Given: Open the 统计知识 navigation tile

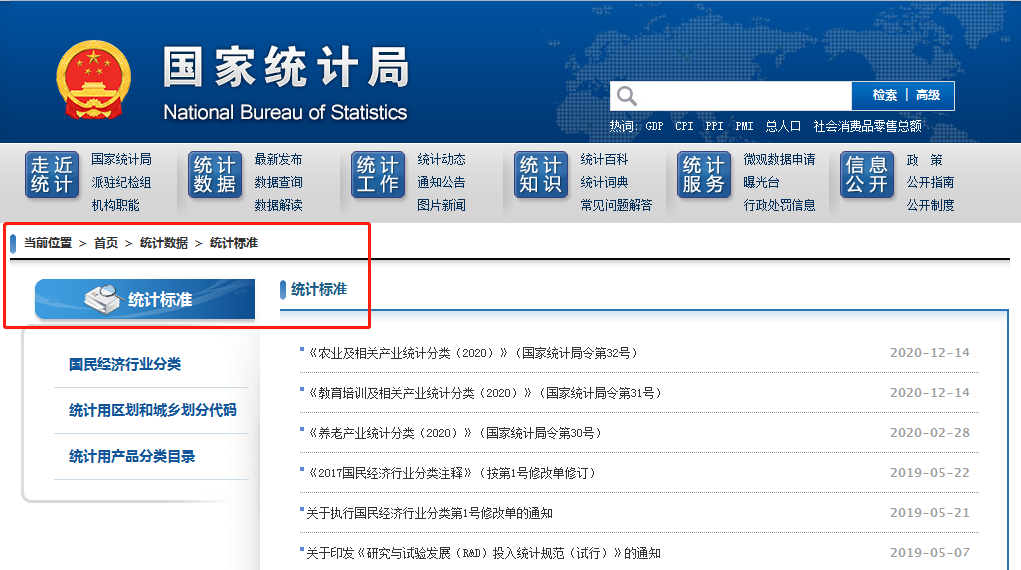Looking at the screenshot, I should tap(541, 175).
